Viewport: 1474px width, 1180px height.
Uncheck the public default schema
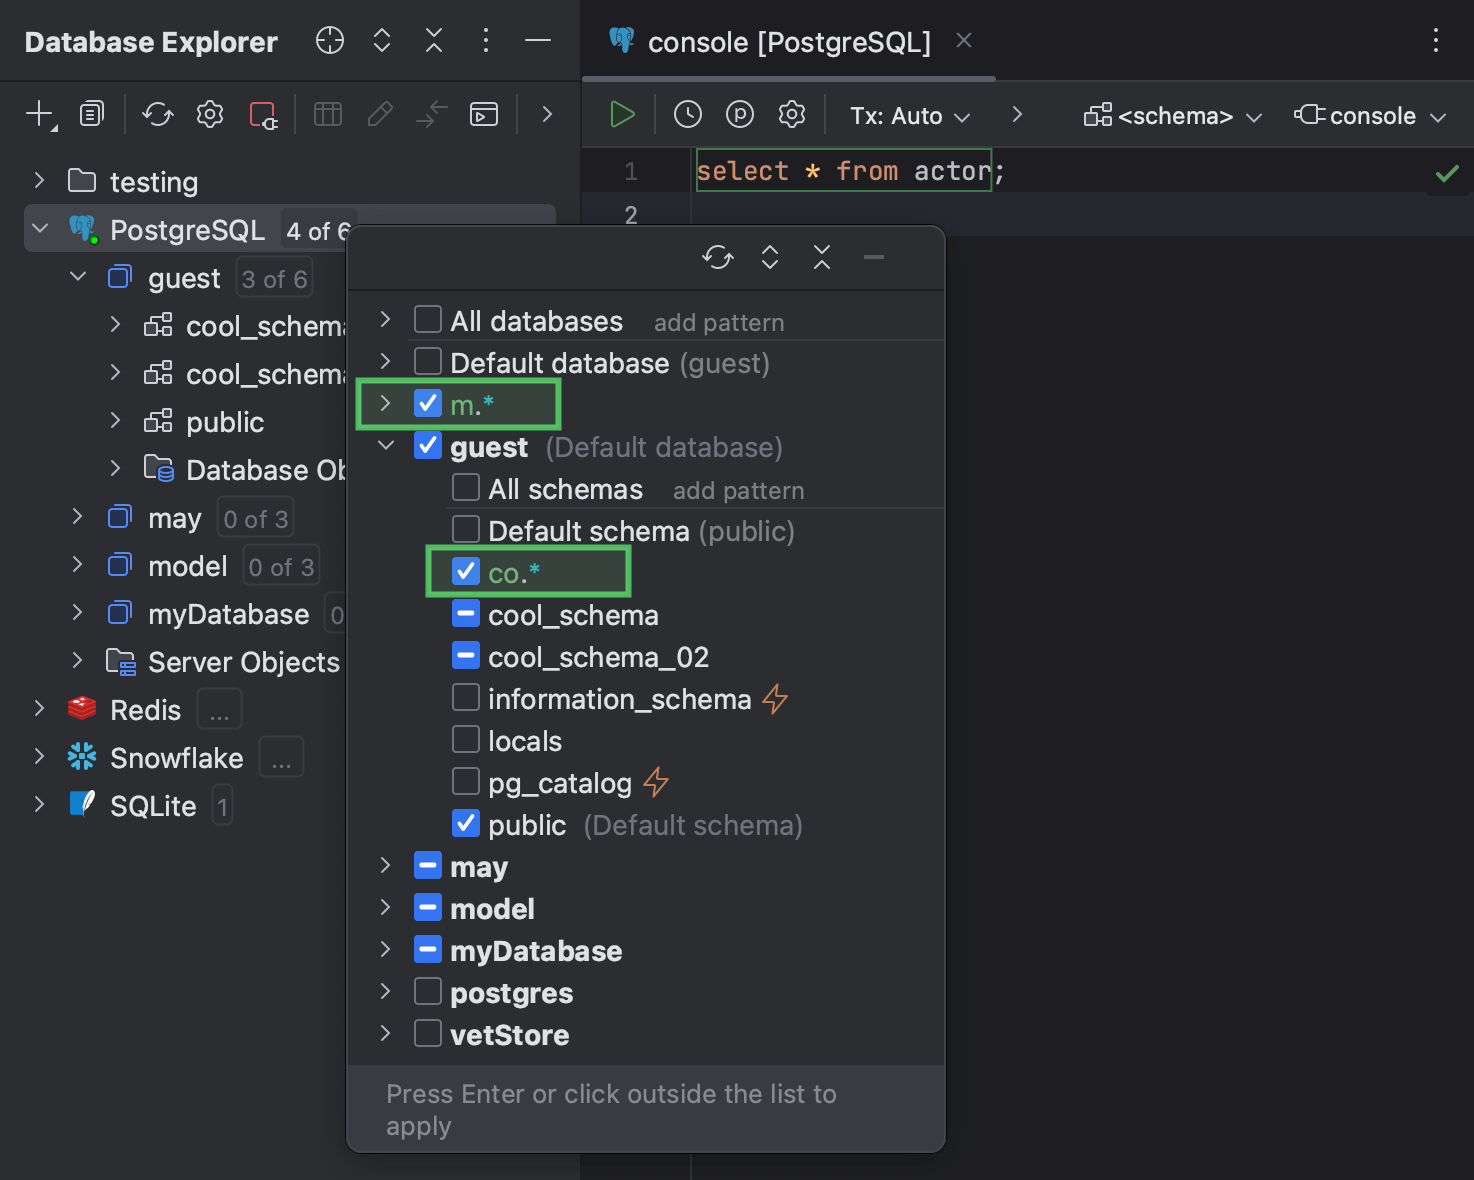pos(465,825)
